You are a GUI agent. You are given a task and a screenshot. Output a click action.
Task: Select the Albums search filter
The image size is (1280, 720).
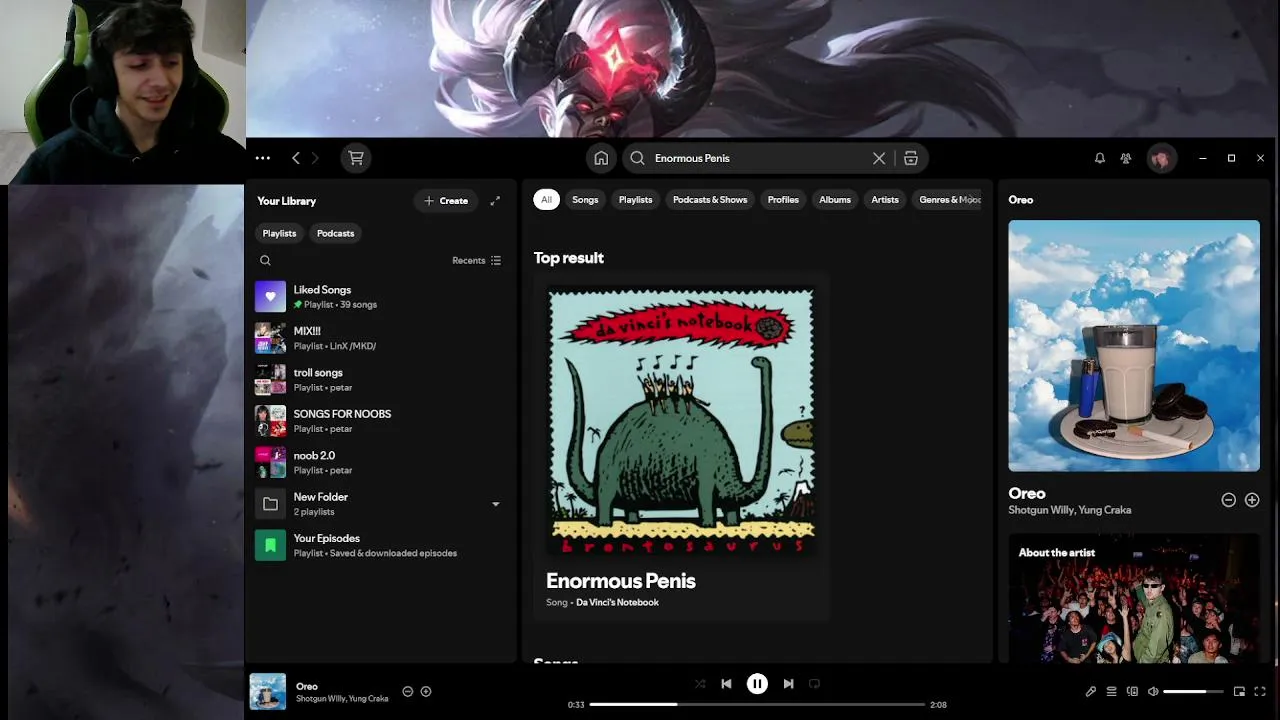[x=835, y=200]
